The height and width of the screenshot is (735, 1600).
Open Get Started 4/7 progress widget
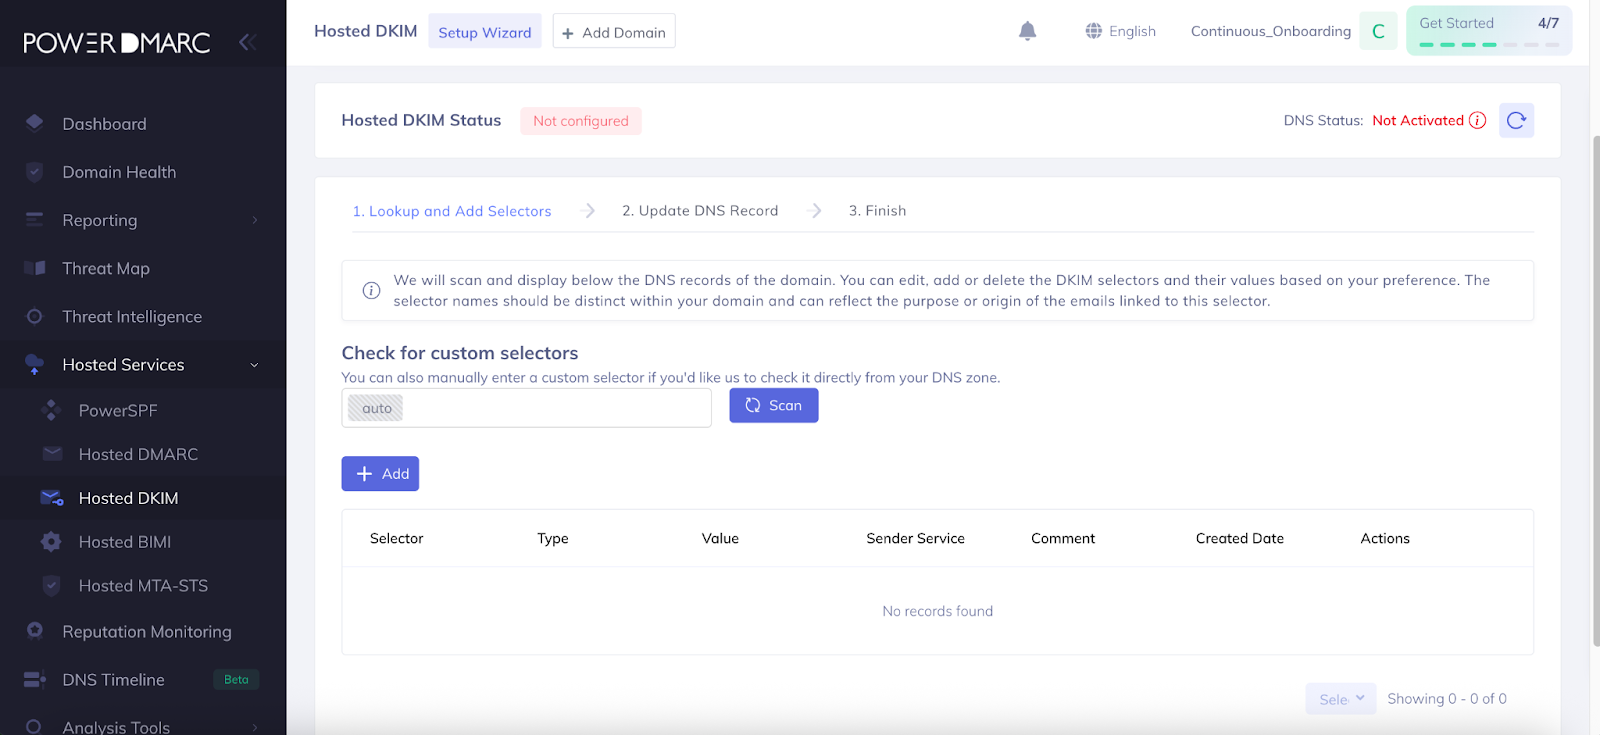(1489, 31)
